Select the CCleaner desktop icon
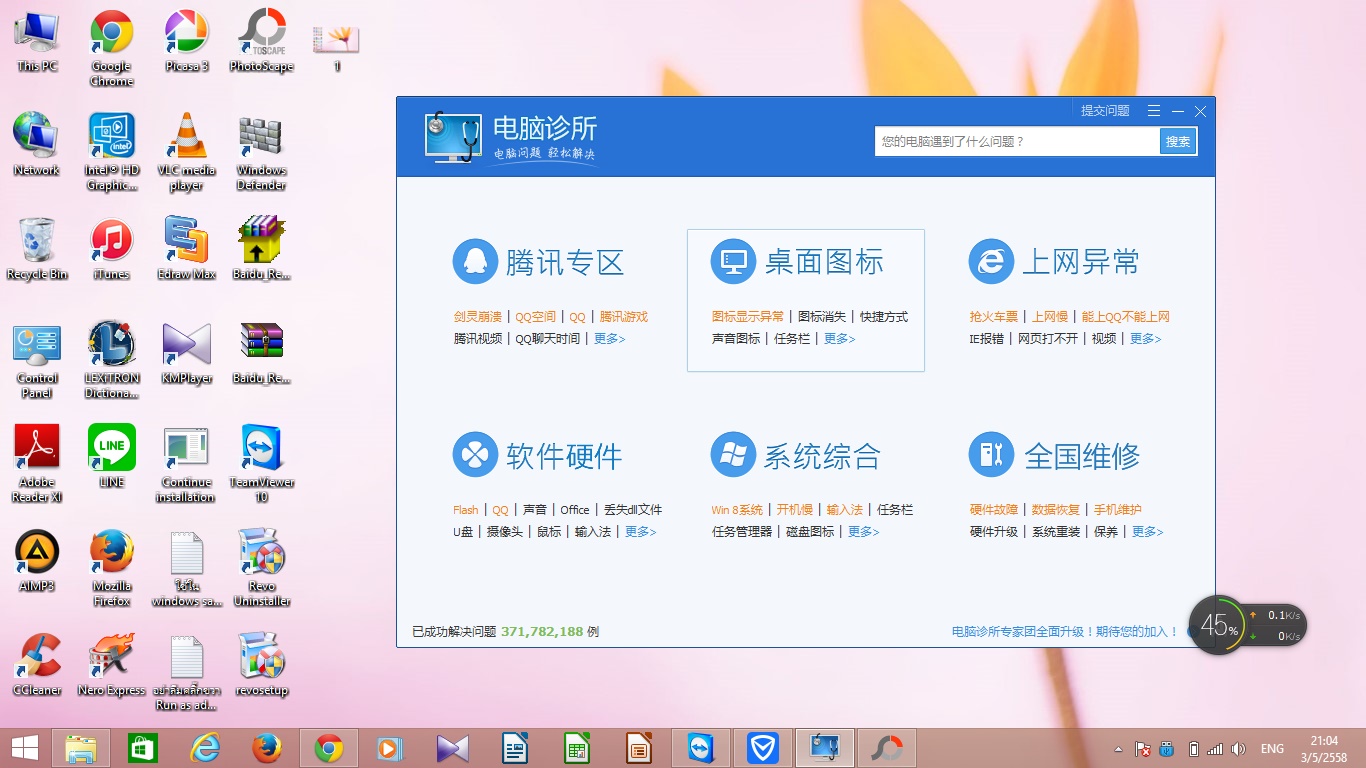1366x768 pixels. 37,664
